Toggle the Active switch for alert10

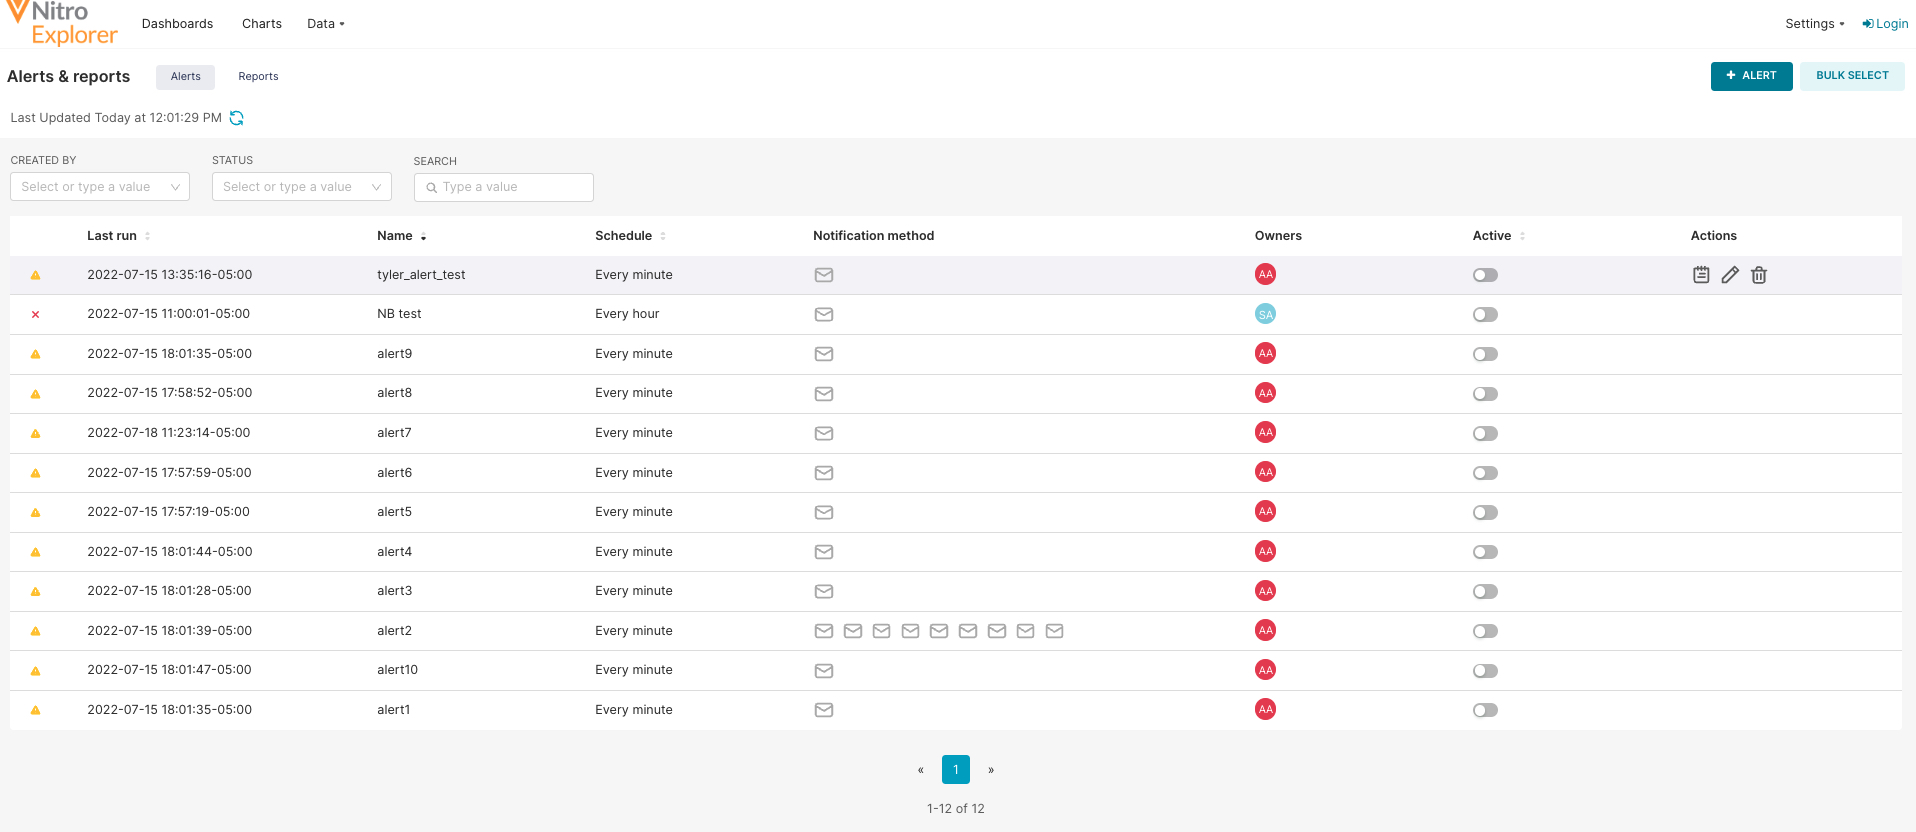click(x=1485, y=671)
